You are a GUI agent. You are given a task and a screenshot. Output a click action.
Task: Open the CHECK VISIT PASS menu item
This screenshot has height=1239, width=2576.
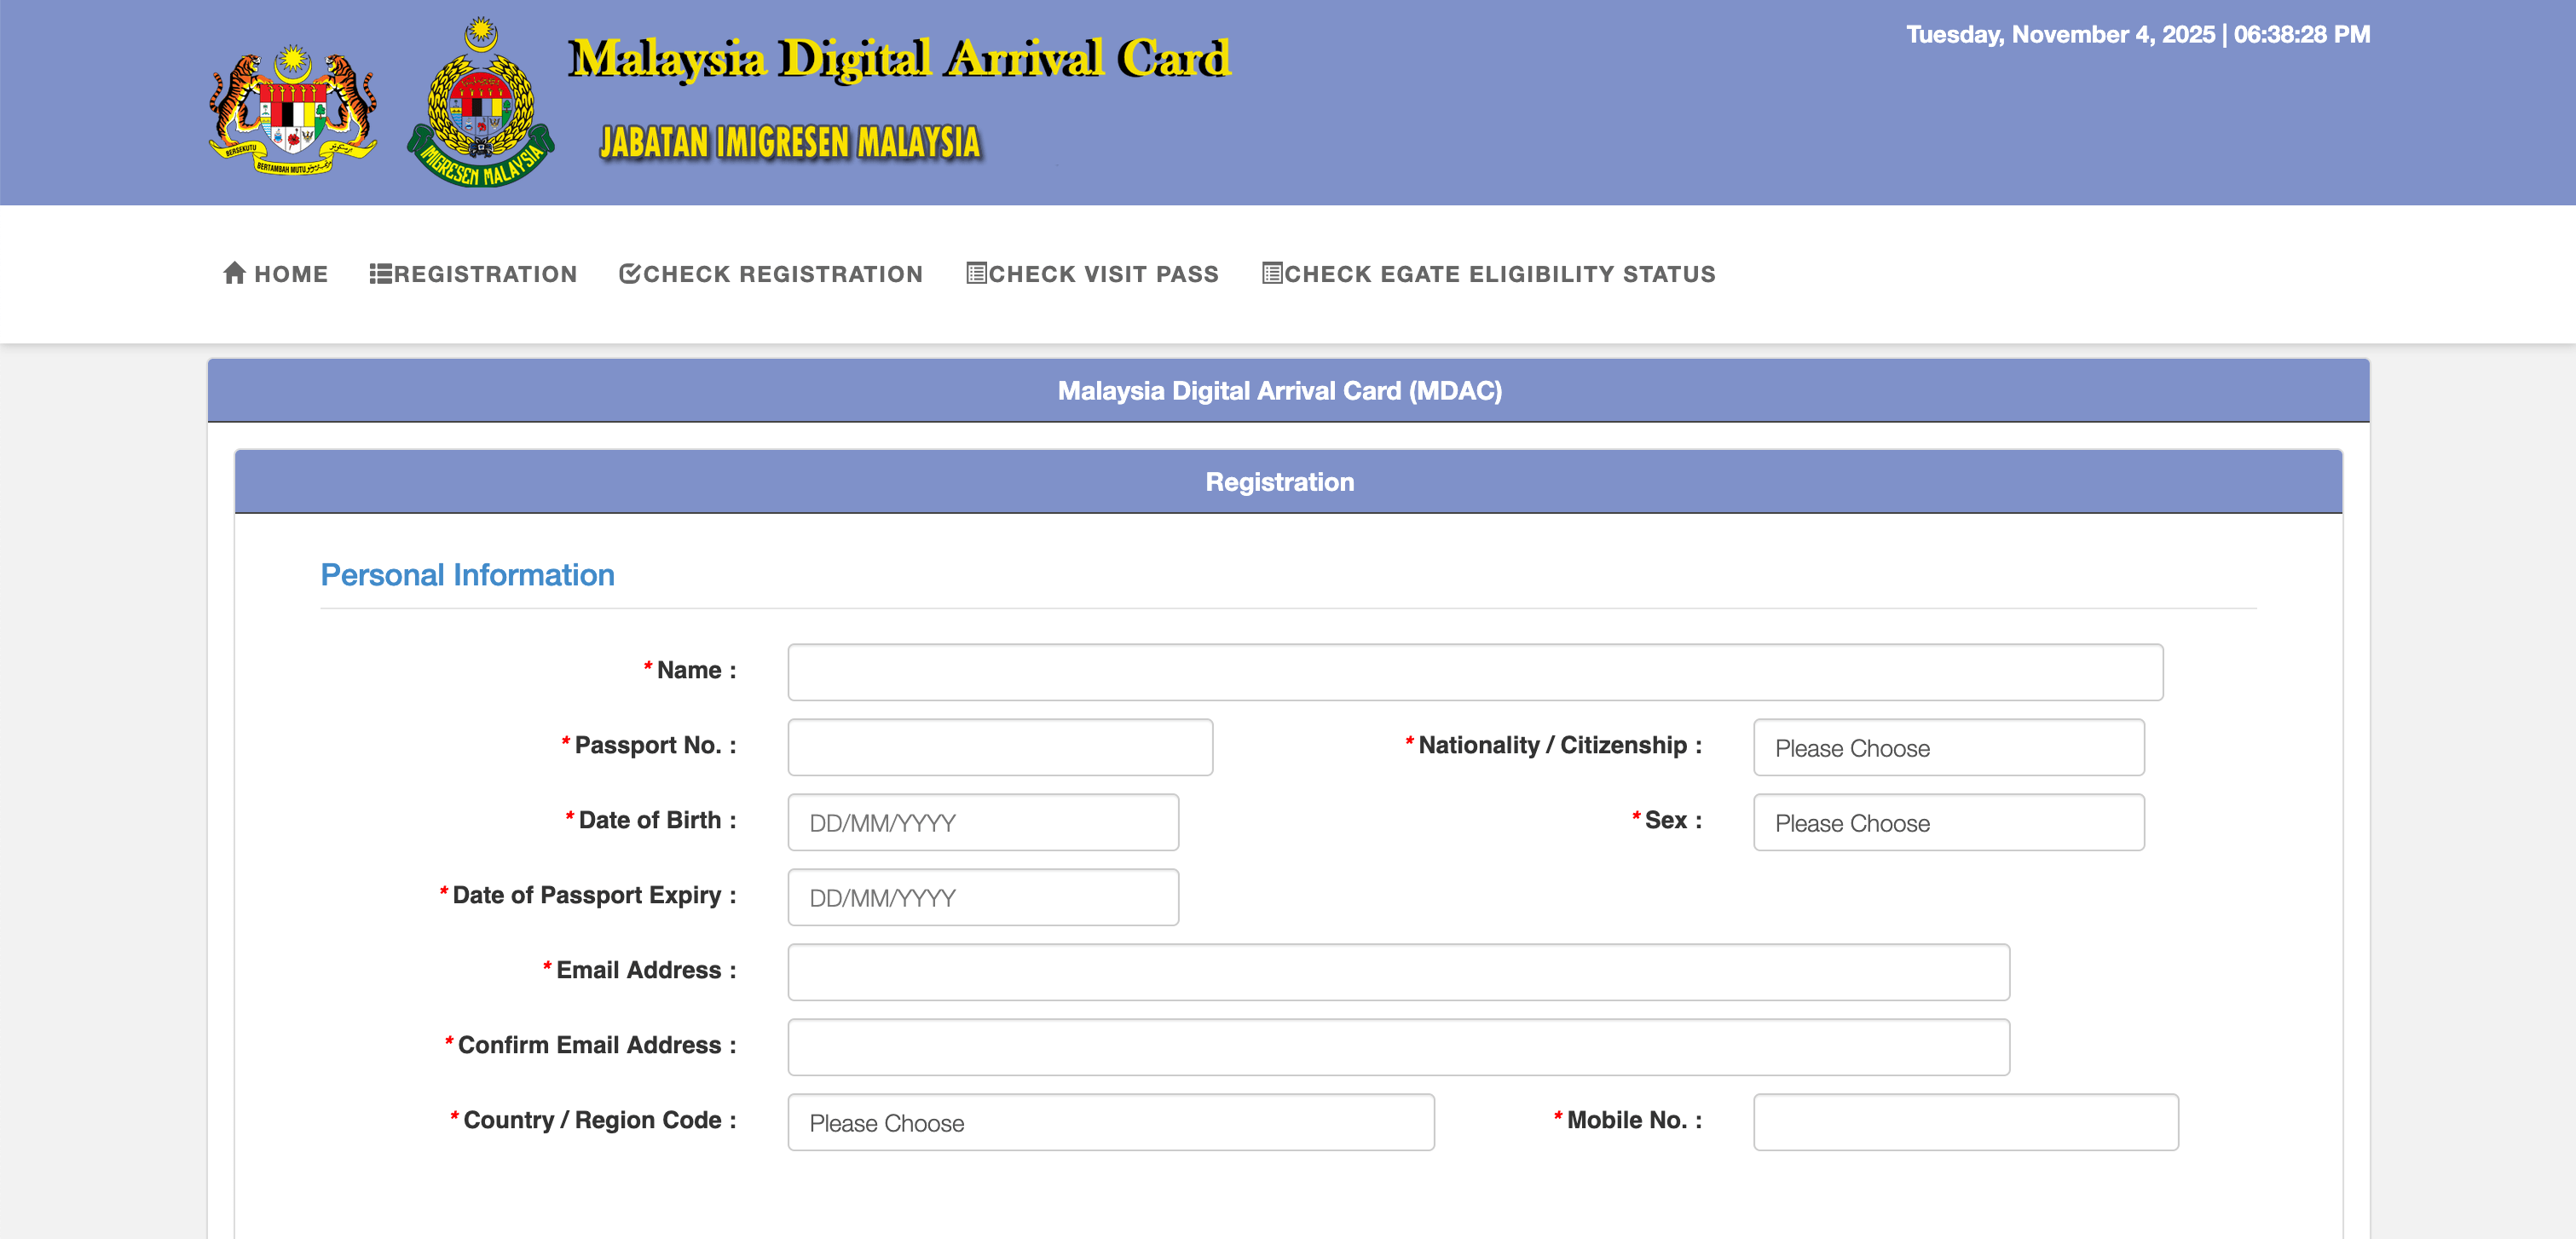pos(1092,274)
